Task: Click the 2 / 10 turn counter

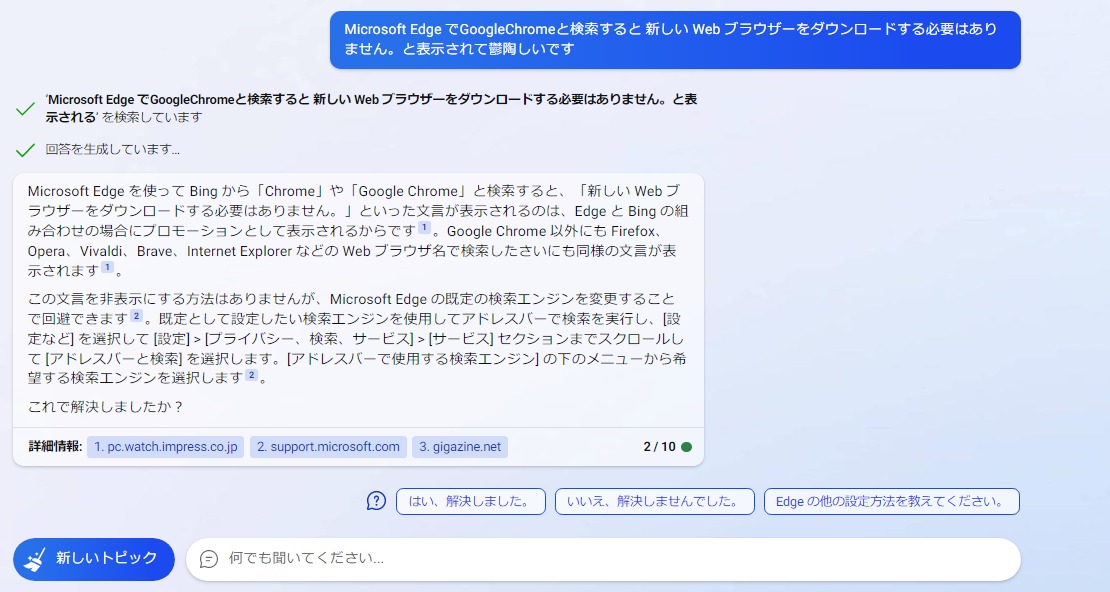Action: 659,447
